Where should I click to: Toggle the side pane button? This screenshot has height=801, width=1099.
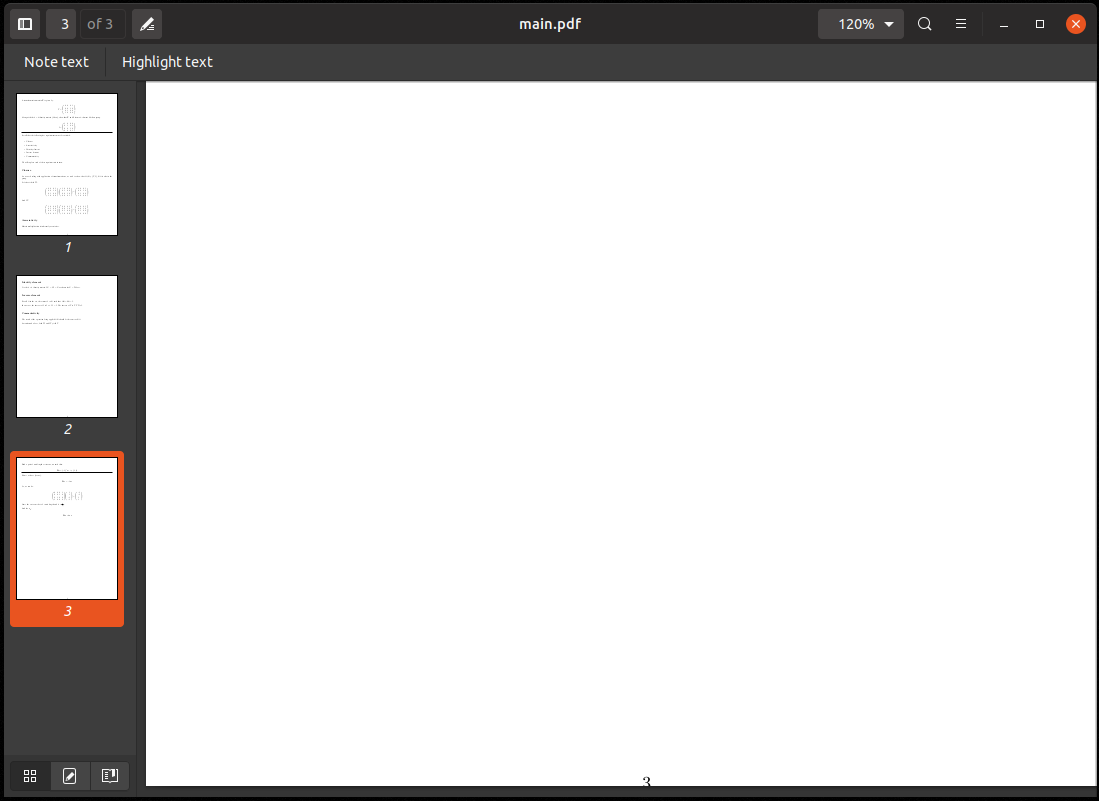(x=25, y=24)
